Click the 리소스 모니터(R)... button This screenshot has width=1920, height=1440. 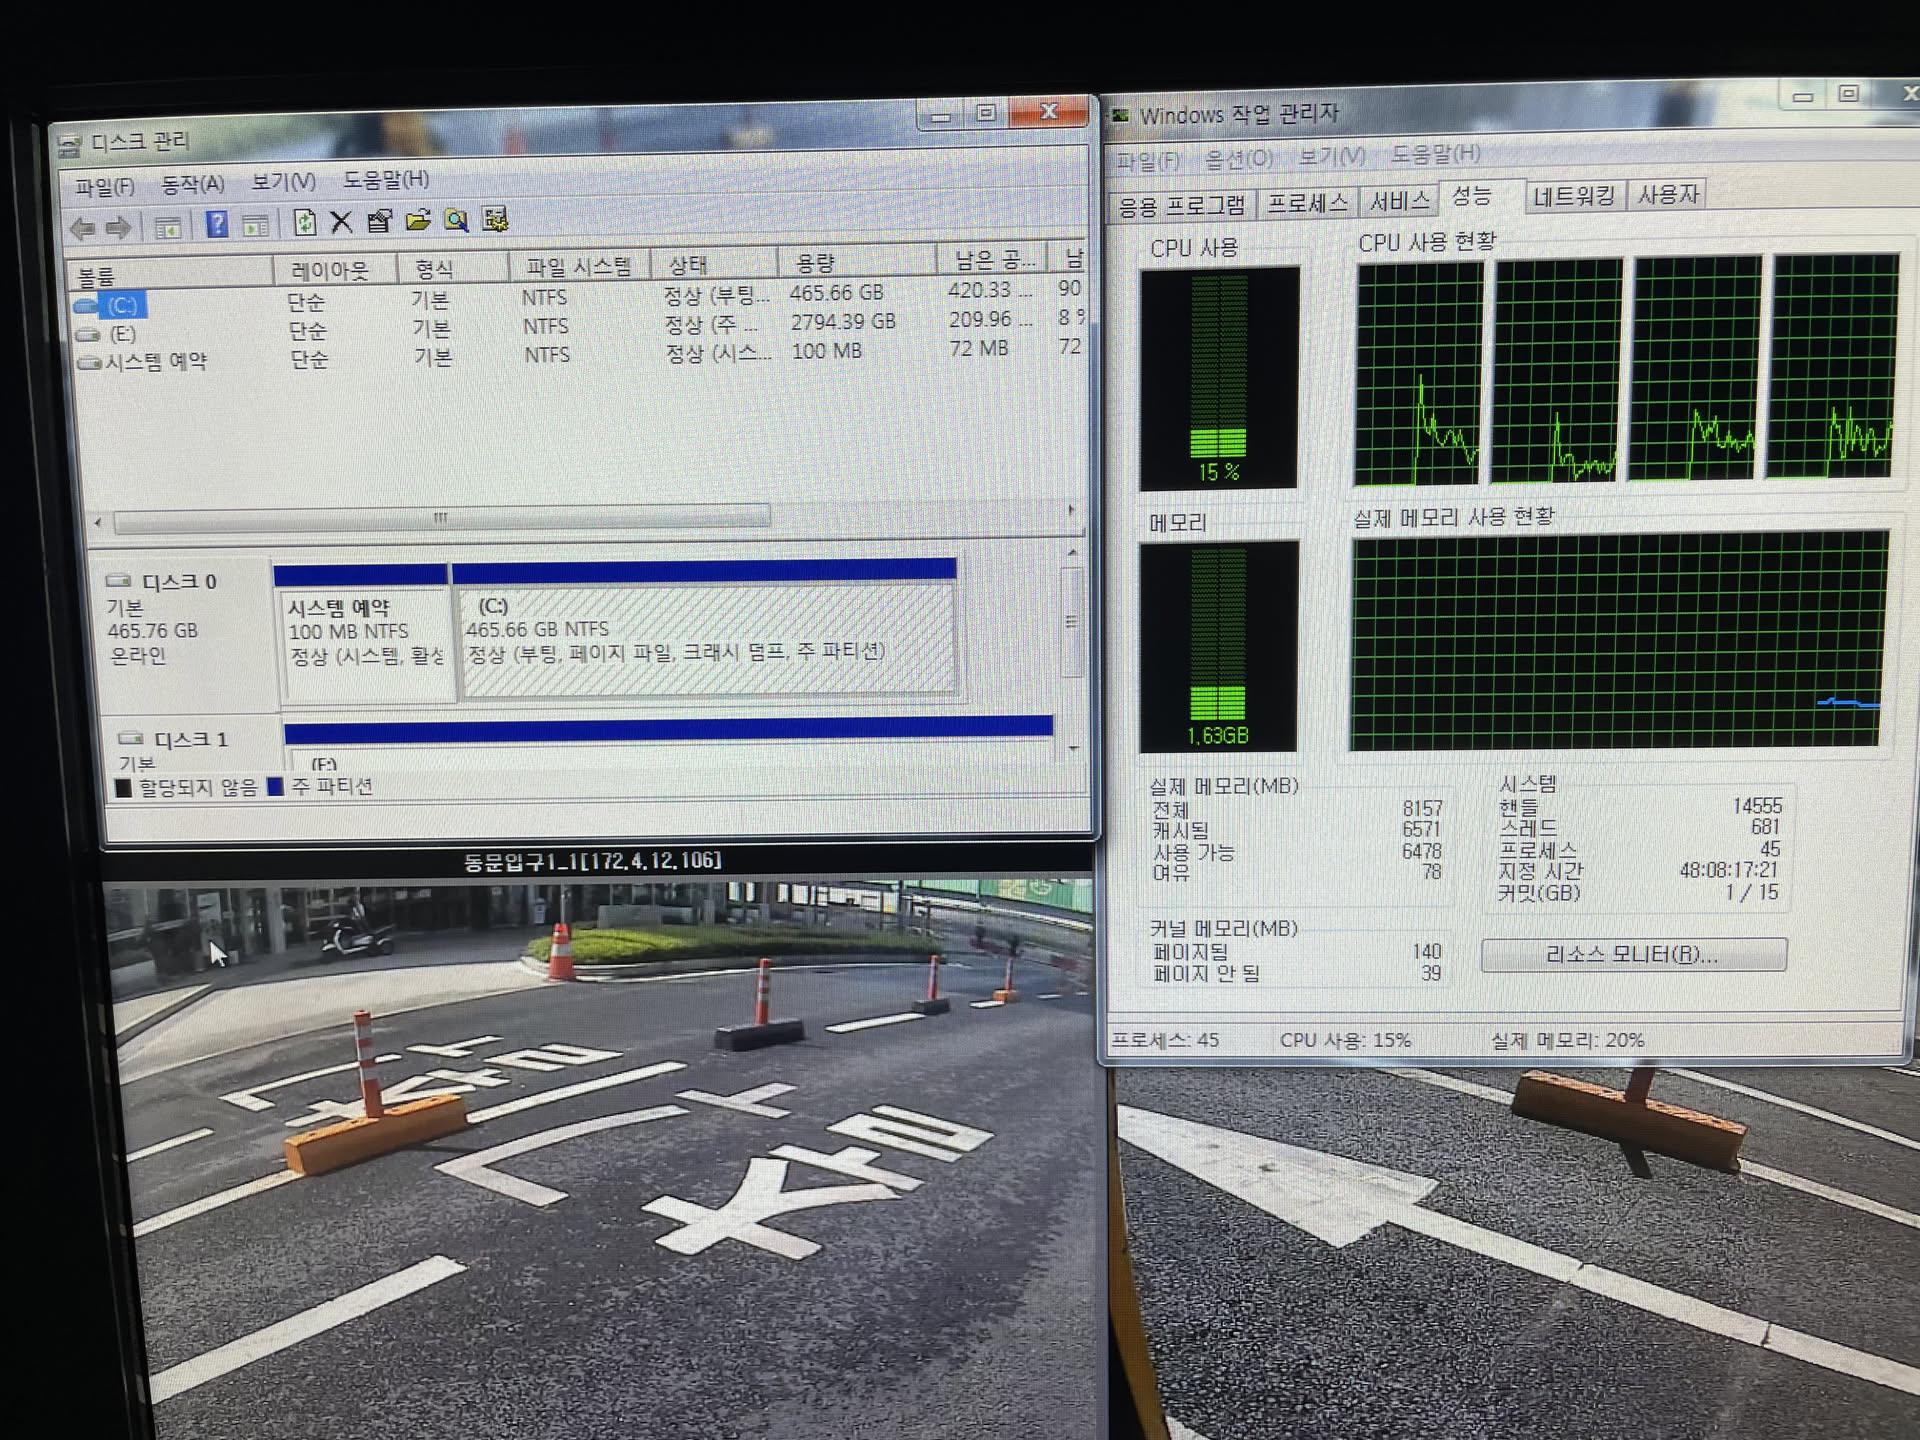[1632, 954]
